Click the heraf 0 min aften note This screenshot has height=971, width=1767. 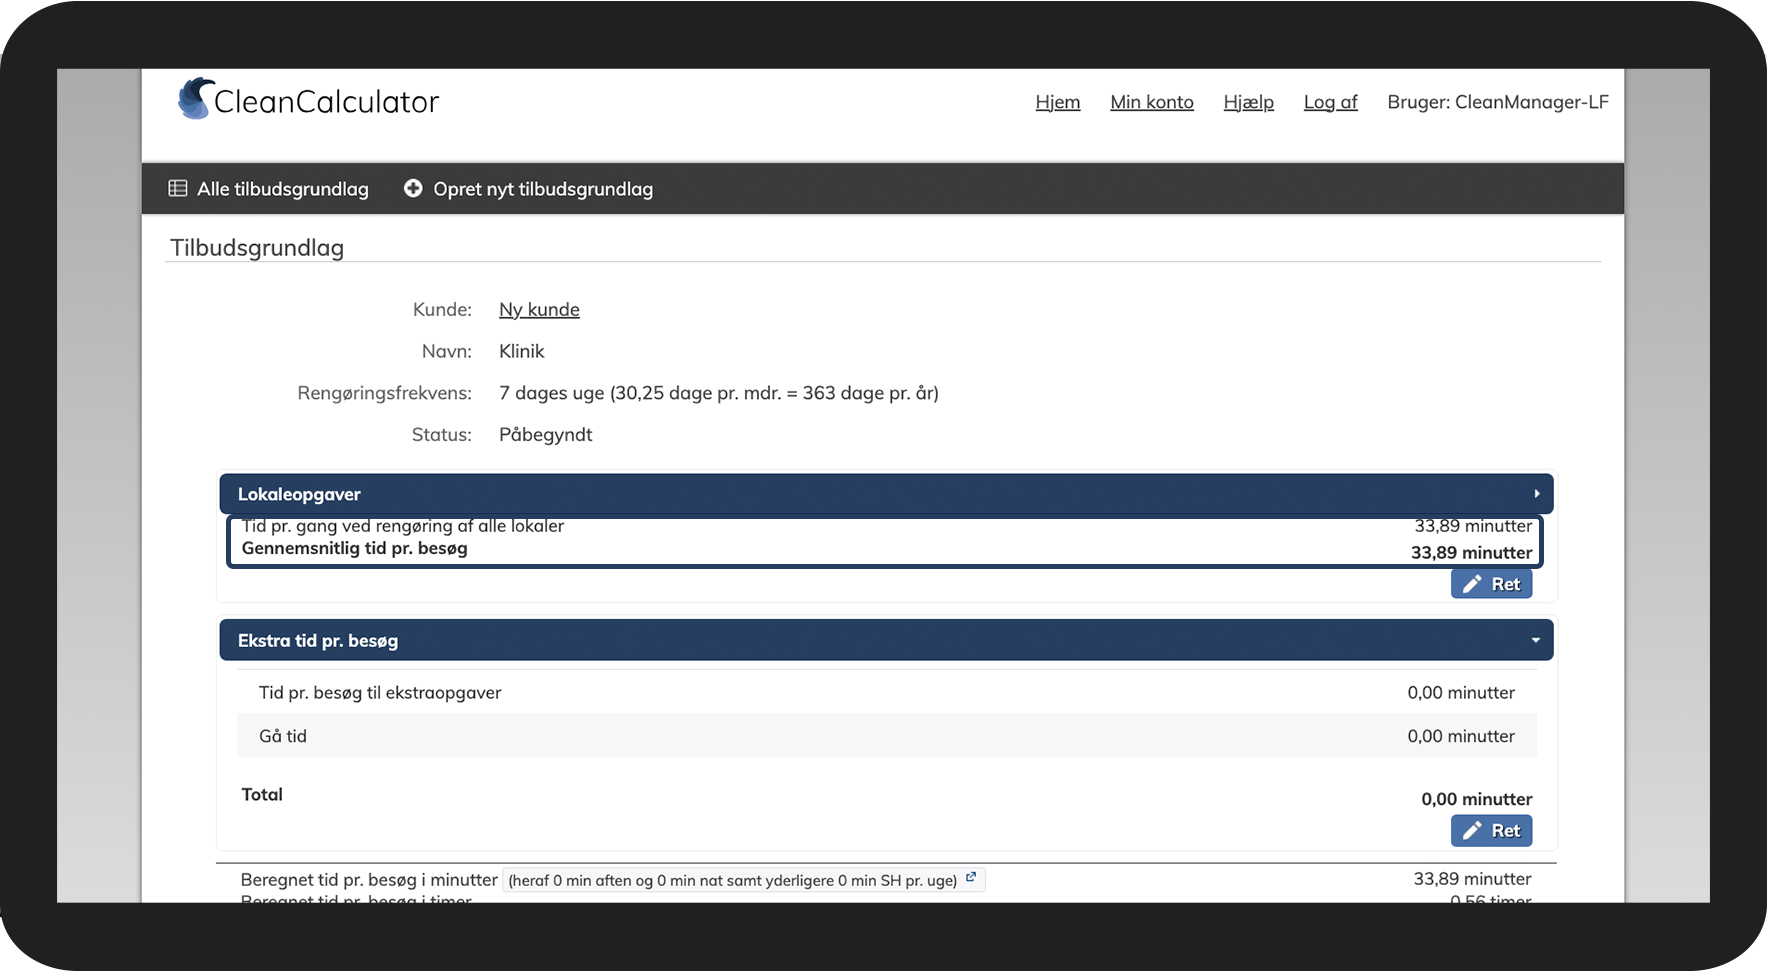[x=732, y=880]
